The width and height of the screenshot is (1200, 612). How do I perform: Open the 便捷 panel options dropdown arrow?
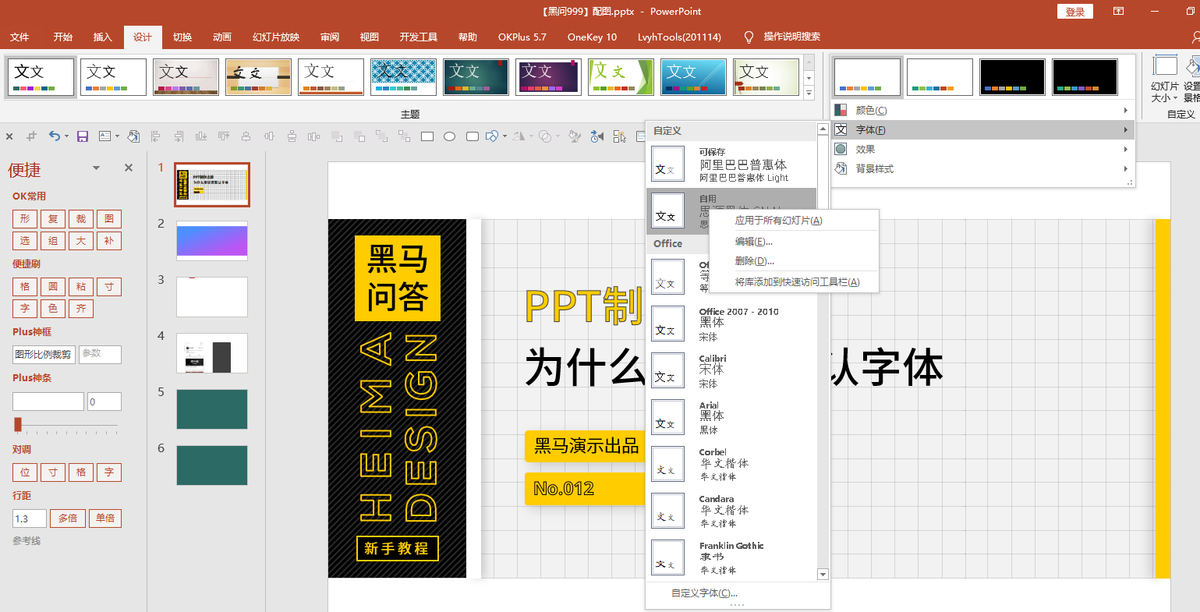[x=96, y=168]
